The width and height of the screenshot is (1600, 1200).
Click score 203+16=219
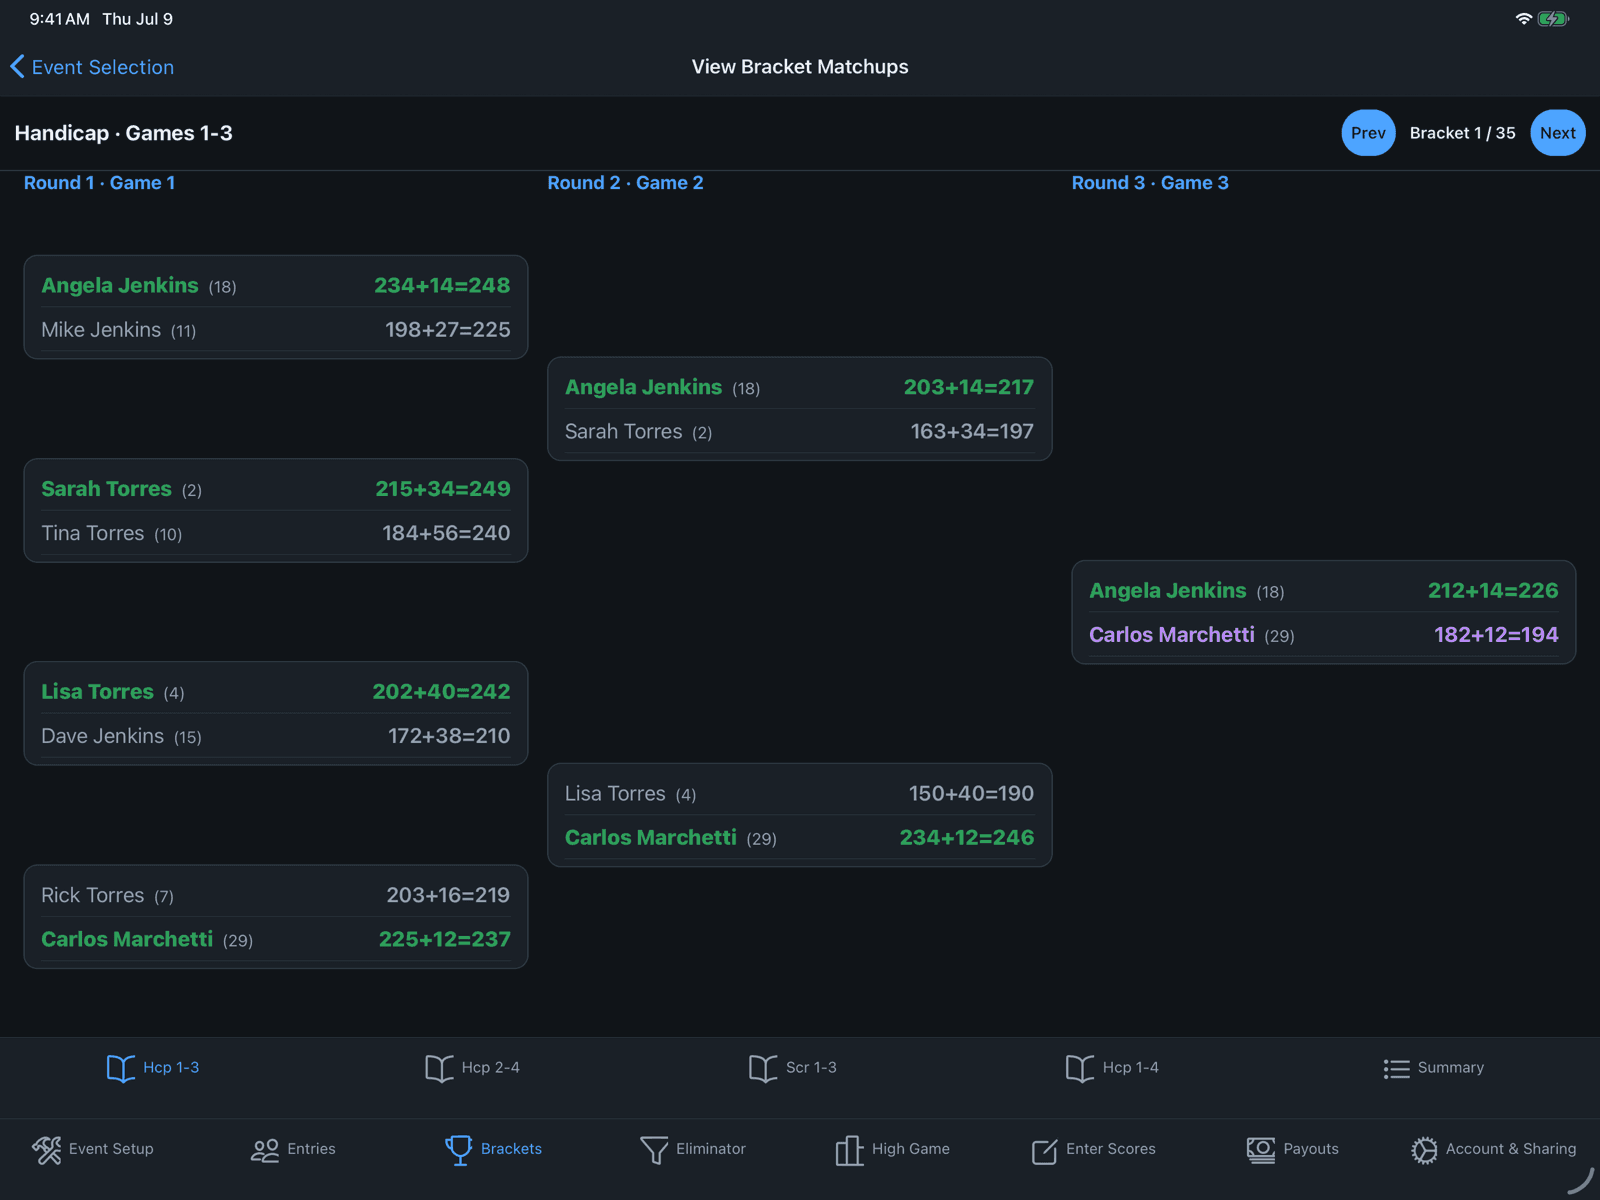[x=448, y=895]
